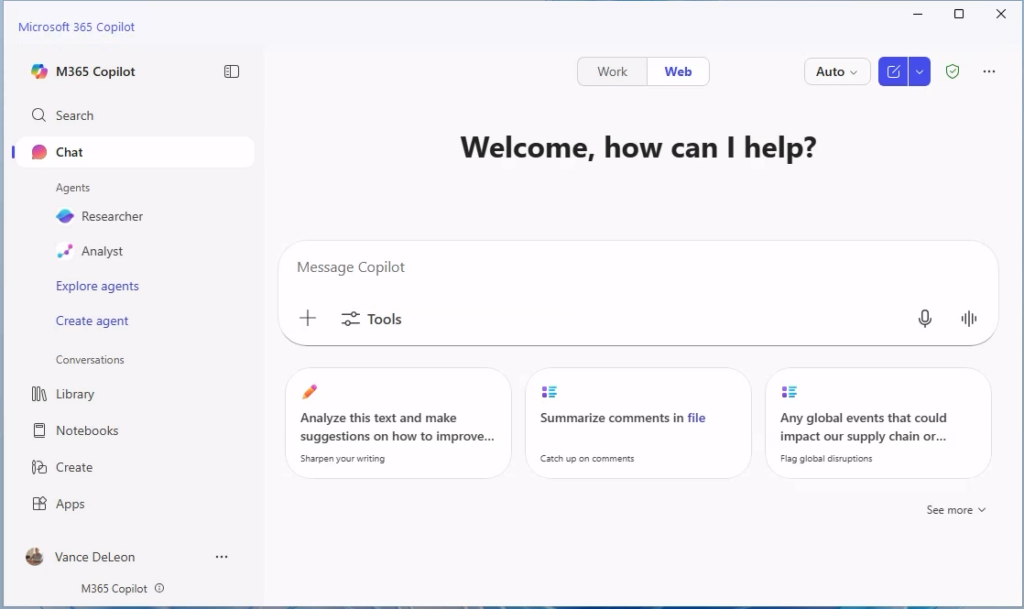Click the info icon beside M365 Copilot
Screen dimensions: 1024x609
160,589
